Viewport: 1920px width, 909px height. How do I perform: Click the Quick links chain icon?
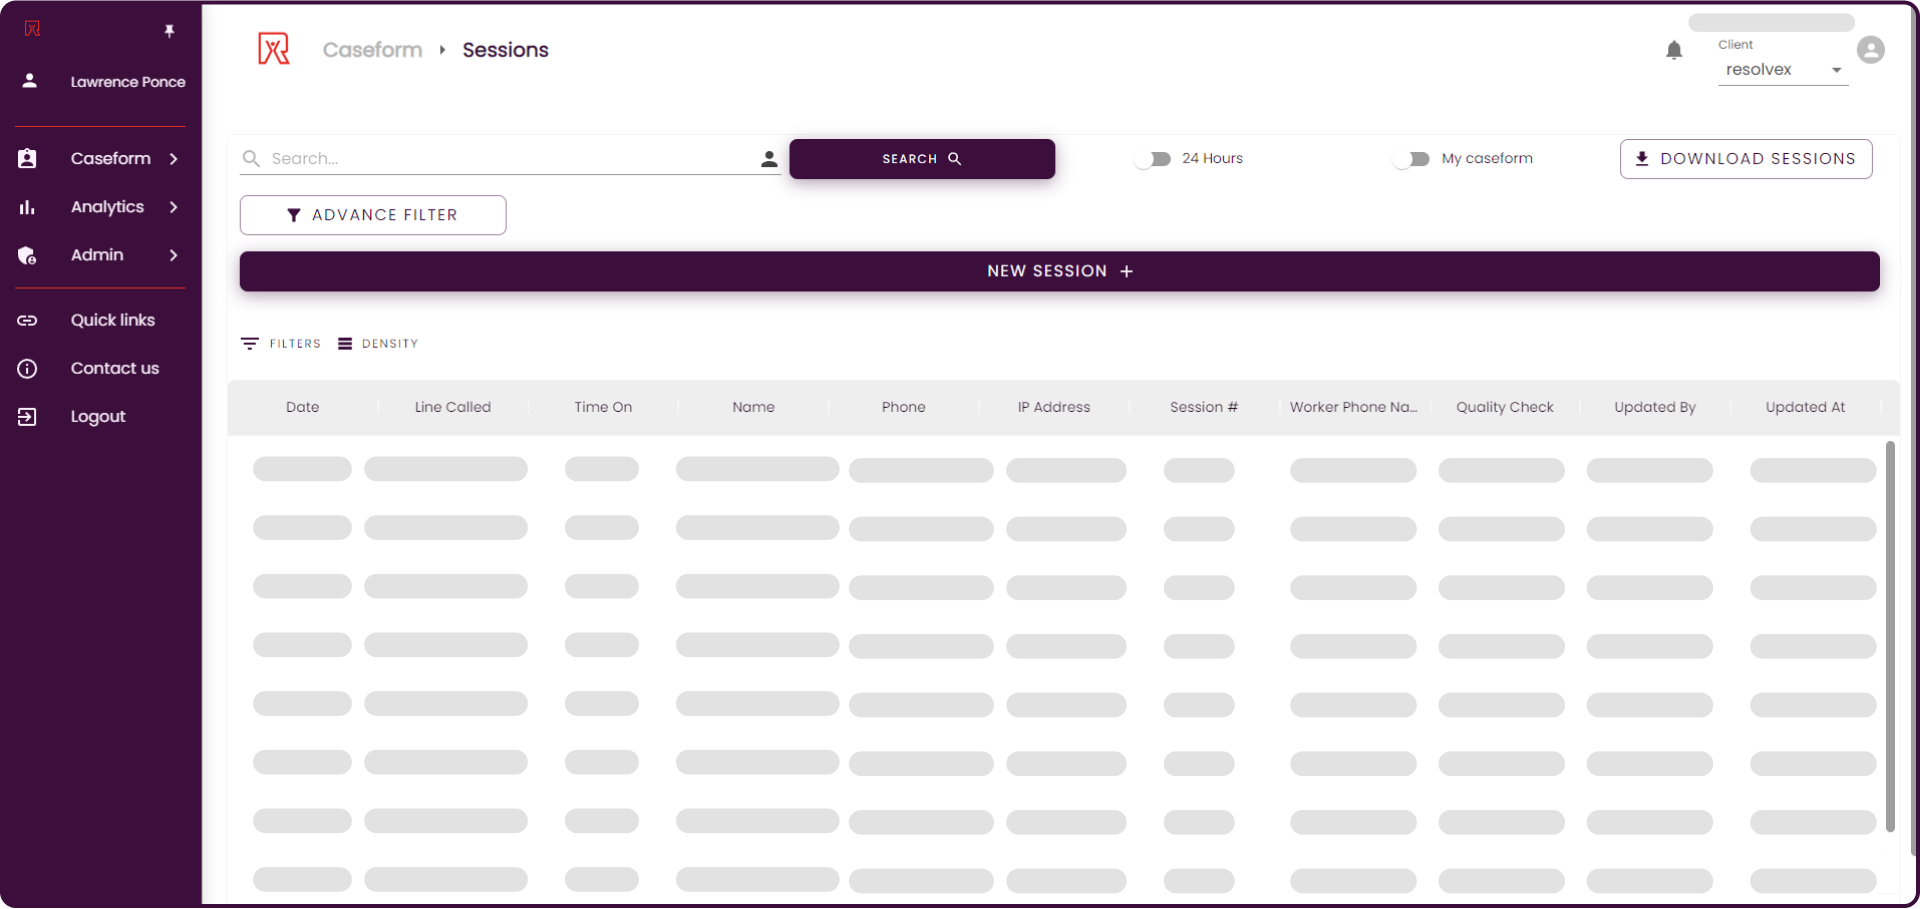click(x=28, y=320)
